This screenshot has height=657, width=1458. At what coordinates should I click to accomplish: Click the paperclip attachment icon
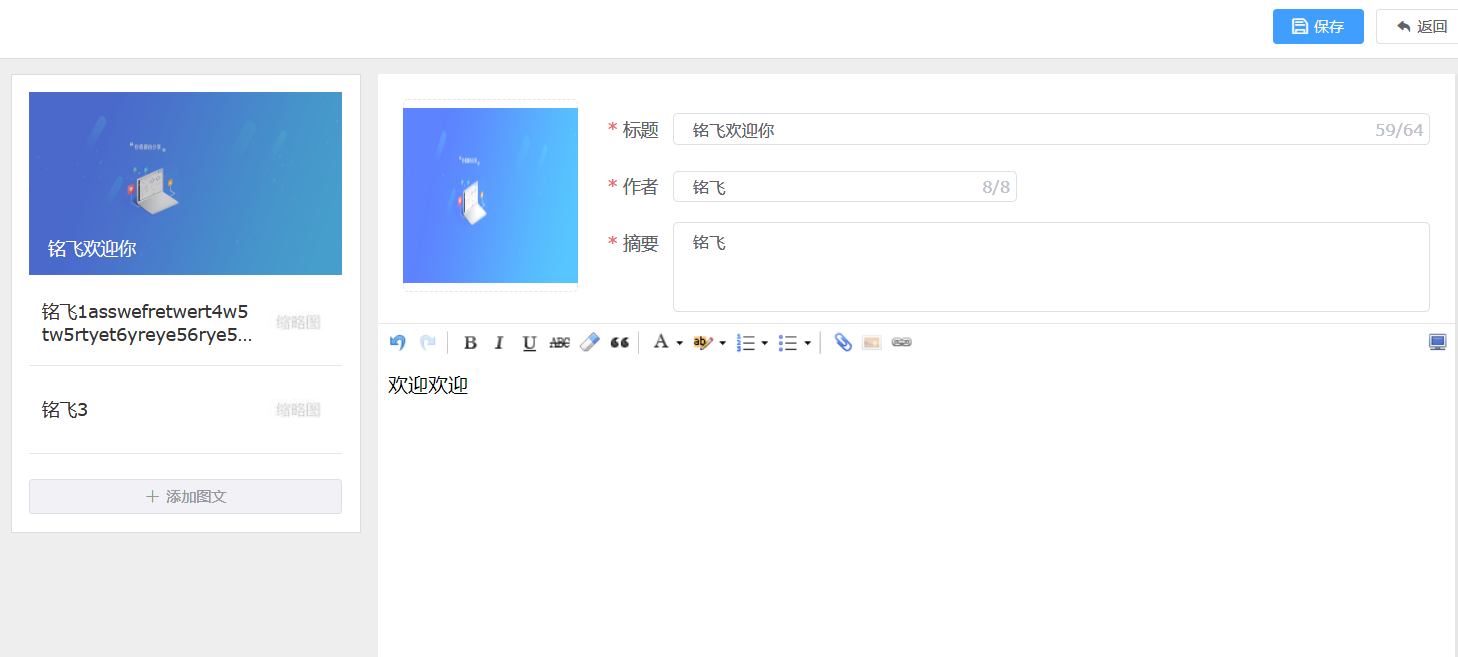click(843, 343)
